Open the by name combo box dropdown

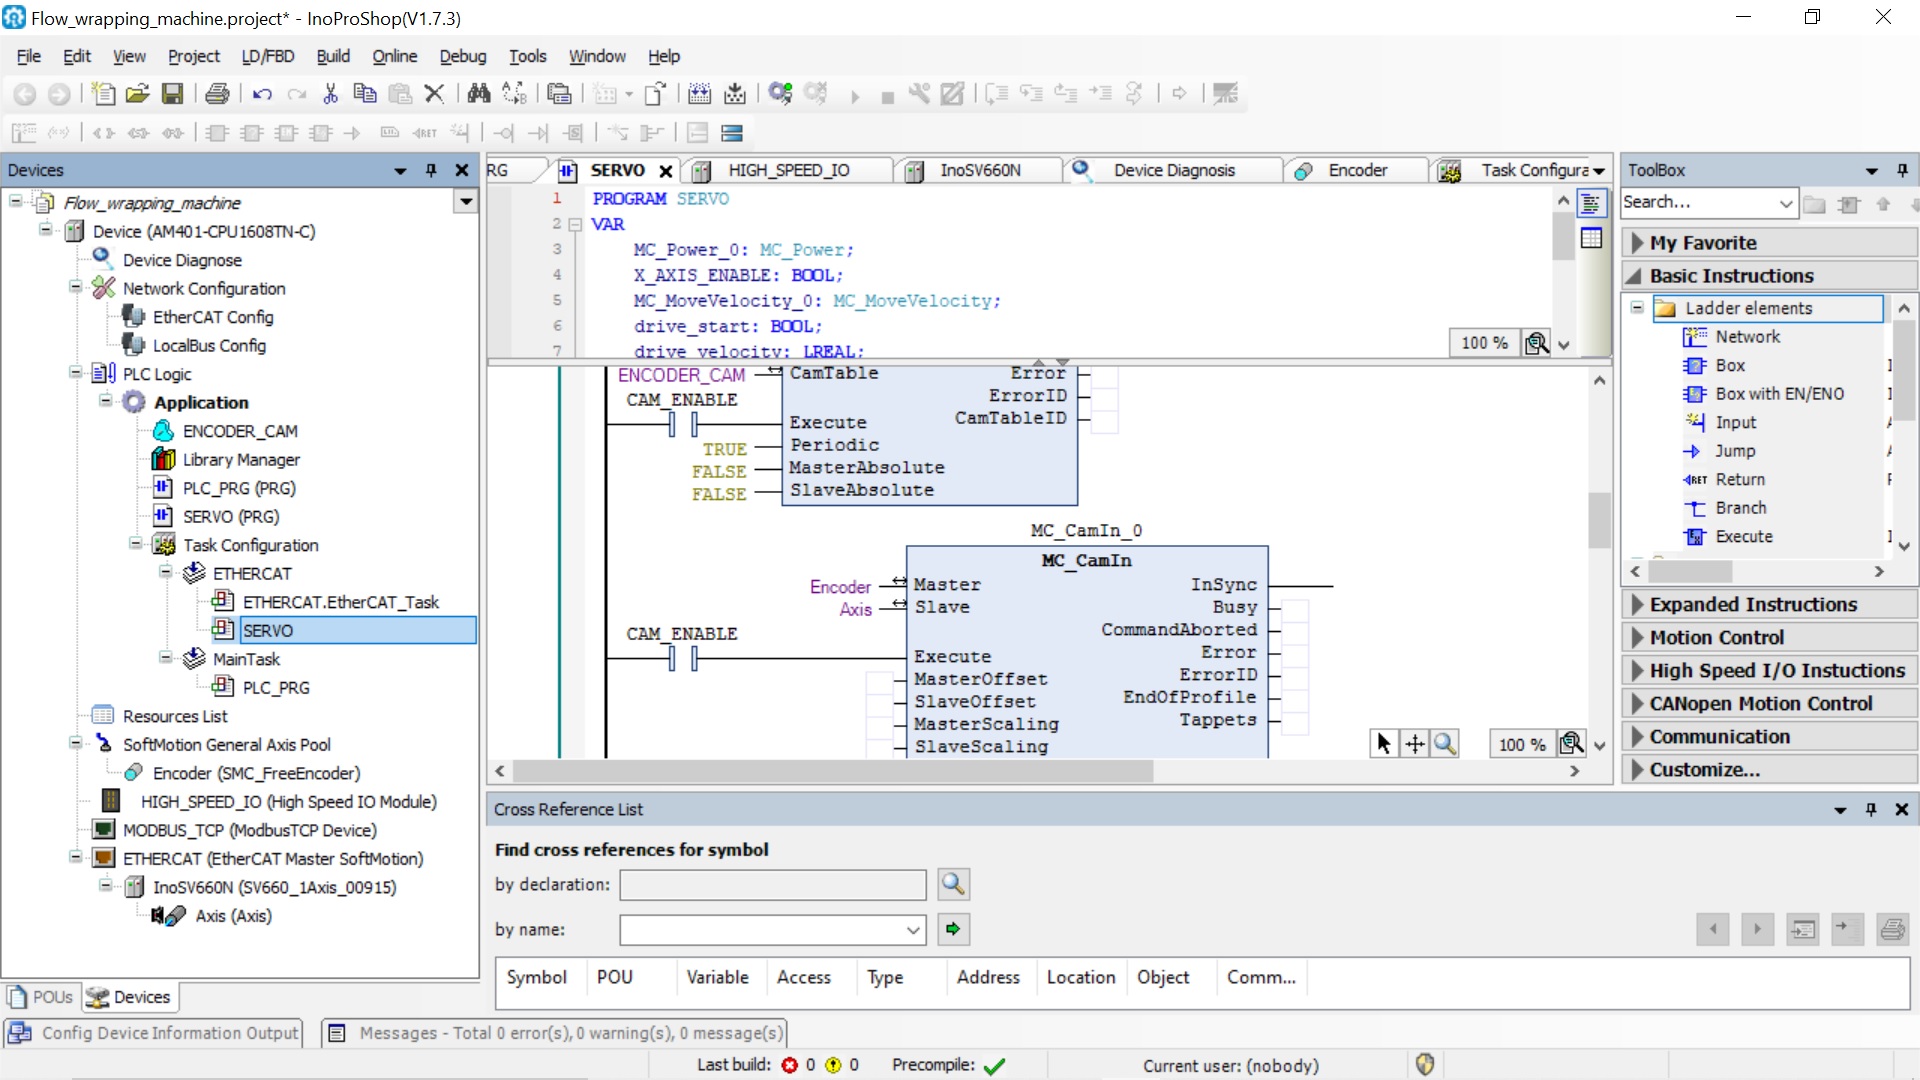913,930
